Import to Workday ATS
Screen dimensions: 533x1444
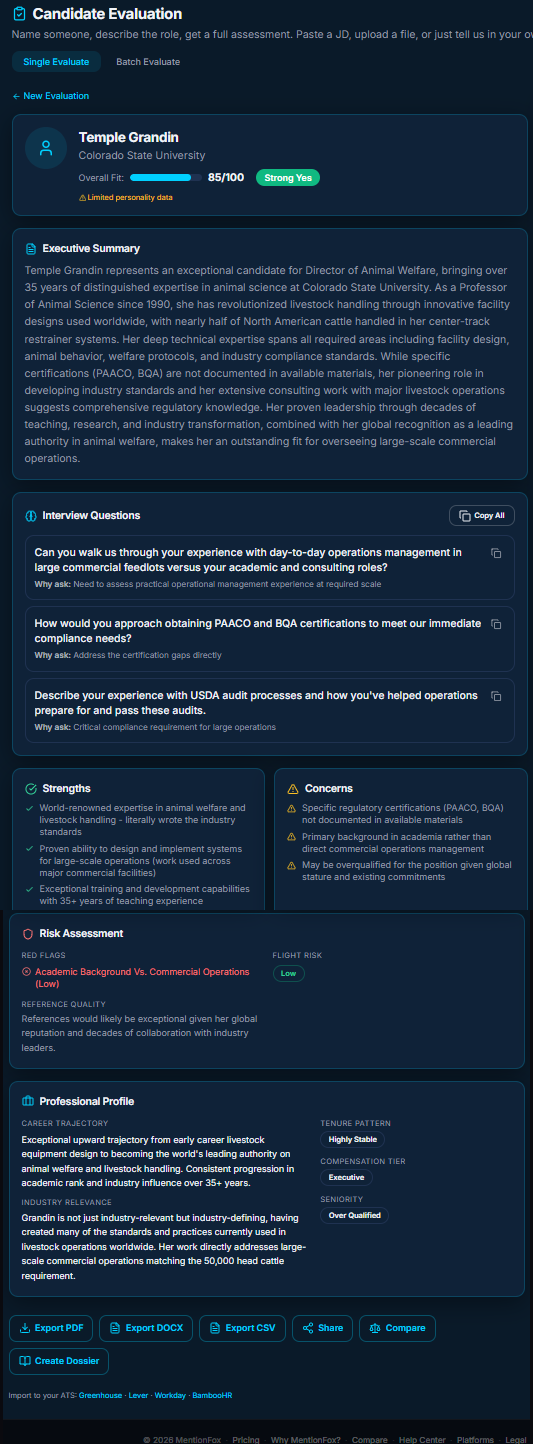tap(170, 1395)
